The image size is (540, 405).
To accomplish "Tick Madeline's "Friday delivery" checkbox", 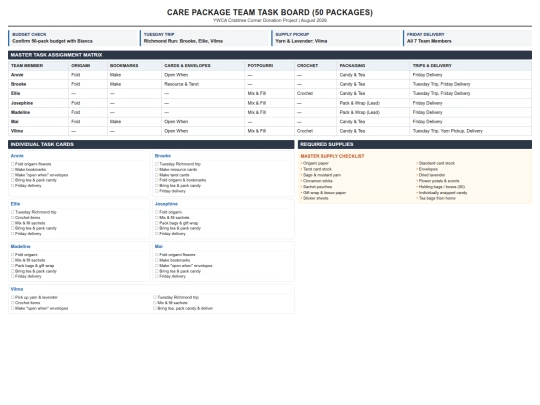I will 12,276.
